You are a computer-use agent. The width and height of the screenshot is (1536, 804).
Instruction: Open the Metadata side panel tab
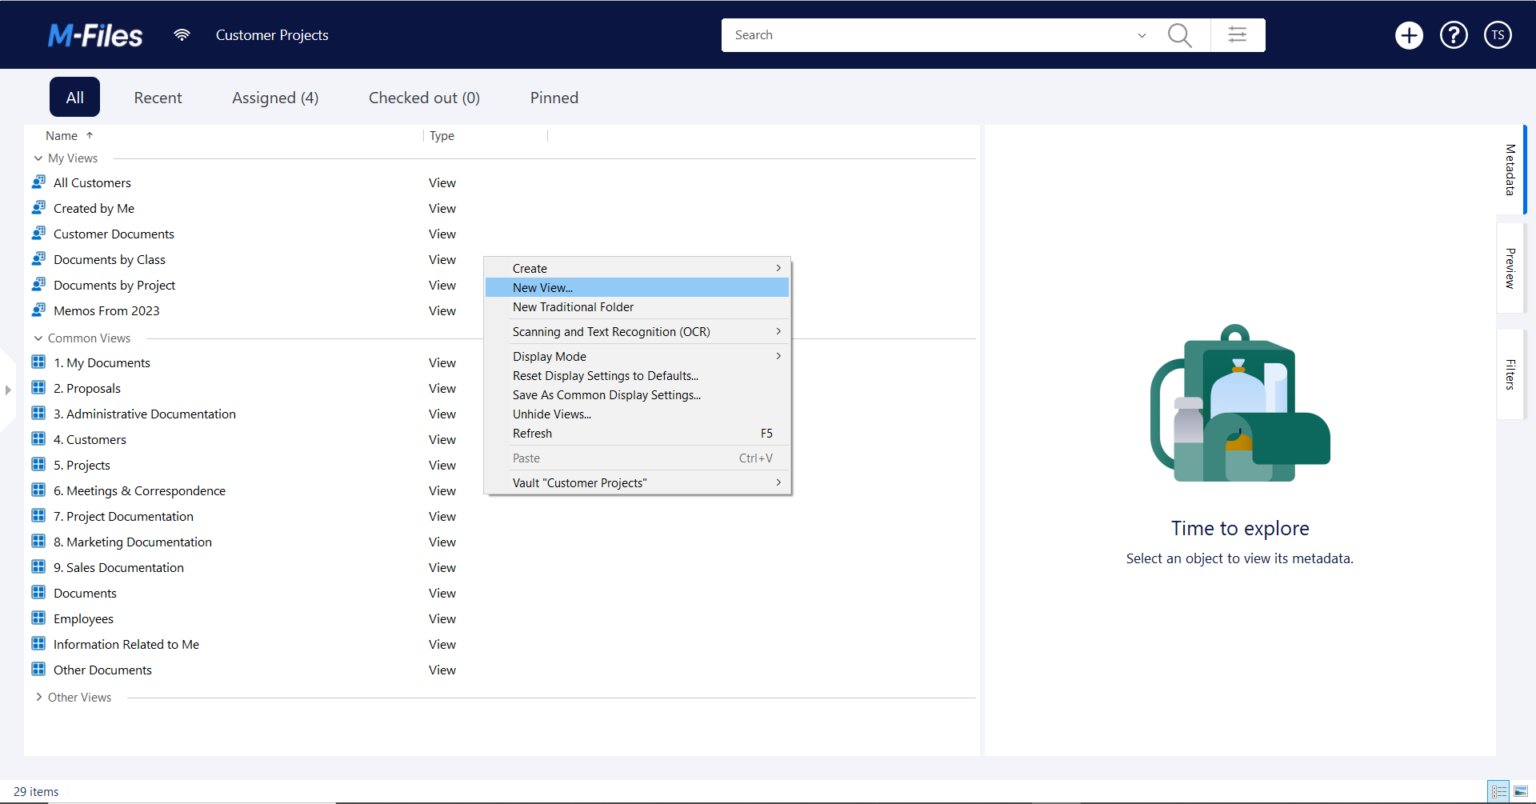click(1509, 170)
